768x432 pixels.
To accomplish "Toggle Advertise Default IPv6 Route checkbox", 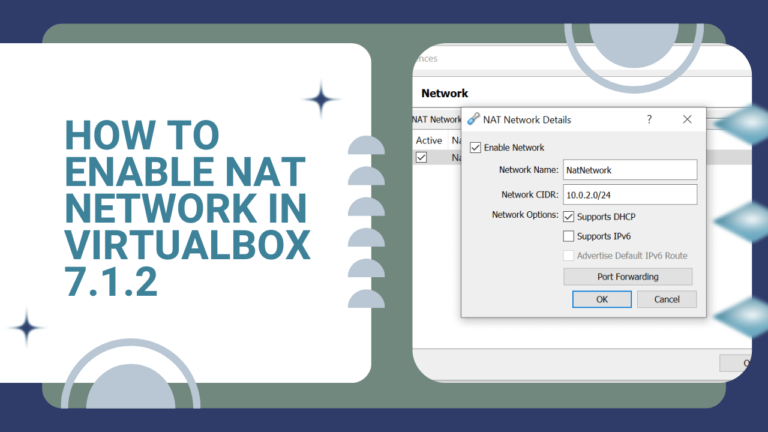I will pyautogui.click(x=568, y=256).
